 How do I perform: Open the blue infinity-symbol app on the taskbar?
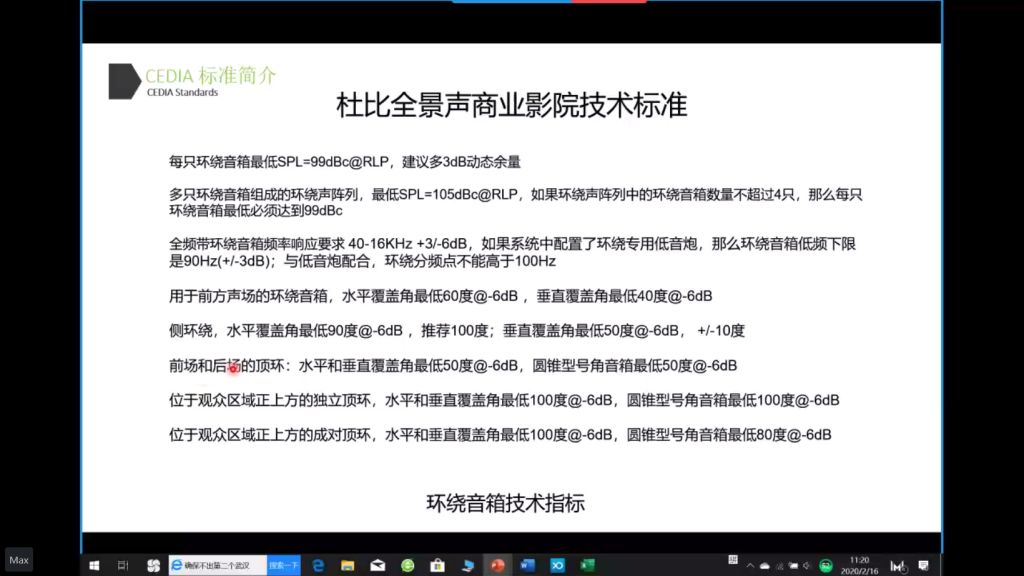click(557, 566)
